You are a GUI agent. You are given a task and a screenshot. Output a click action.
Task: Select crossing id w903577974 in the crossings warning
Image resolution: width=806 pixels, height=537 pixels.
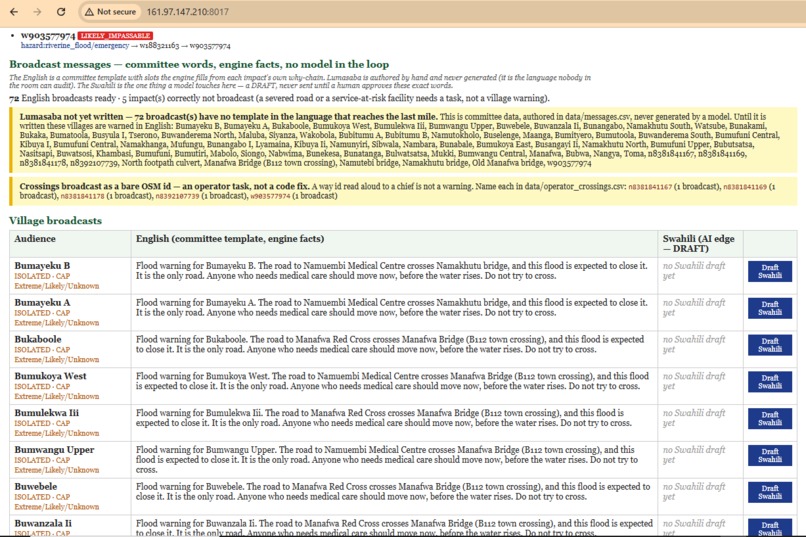click(270, 196)
